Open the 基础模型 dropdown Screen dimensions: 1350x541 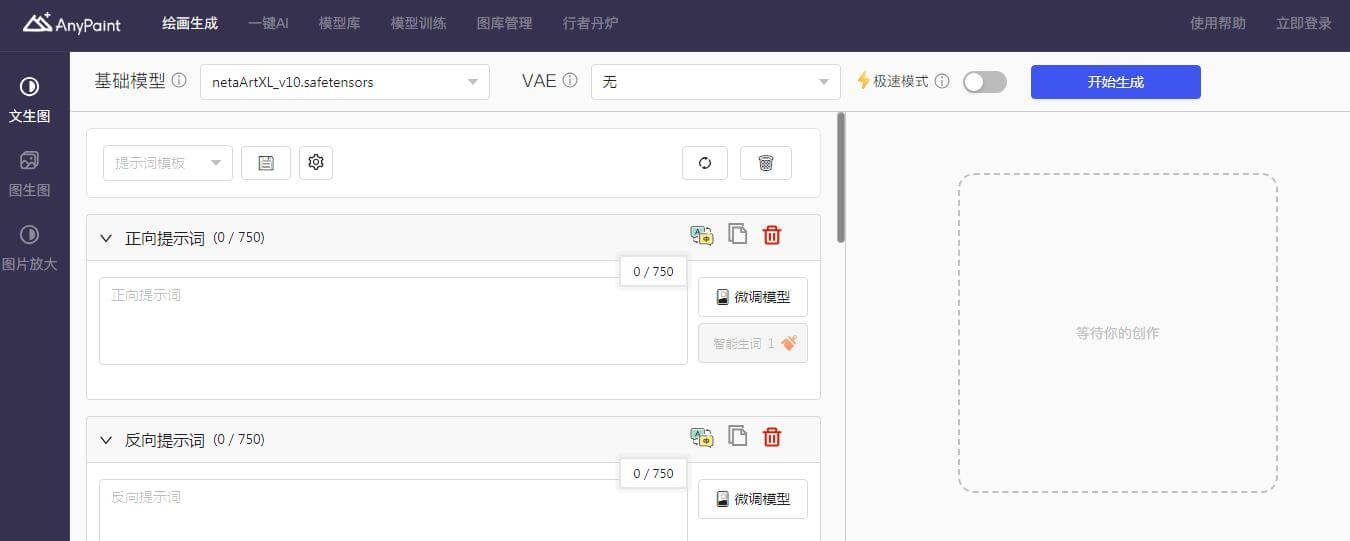click(344, 82)
